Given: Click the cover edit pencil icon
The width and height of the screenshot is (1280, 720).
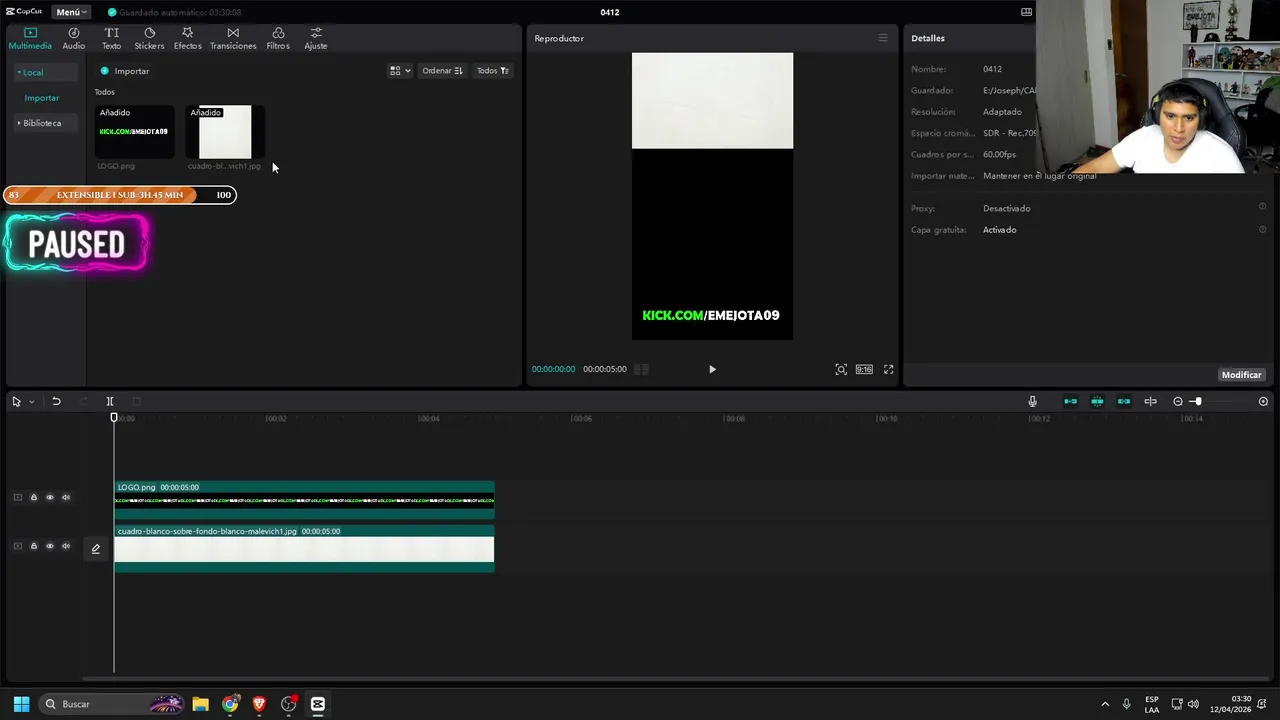Looking at the screenshot, I should (x=96, y=548).
